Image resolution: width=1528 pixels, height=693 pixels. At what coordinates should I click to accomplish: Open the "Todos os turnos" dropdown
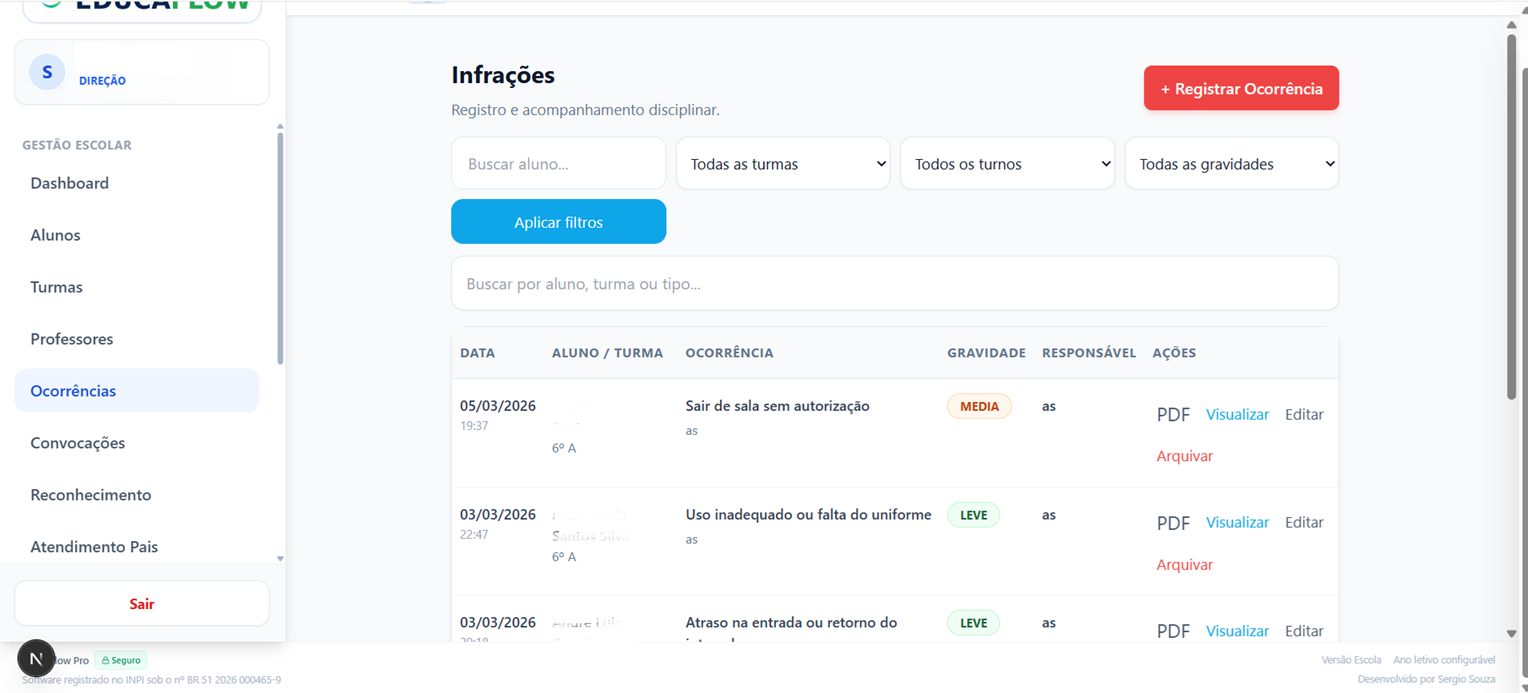tap(1007, 163)
